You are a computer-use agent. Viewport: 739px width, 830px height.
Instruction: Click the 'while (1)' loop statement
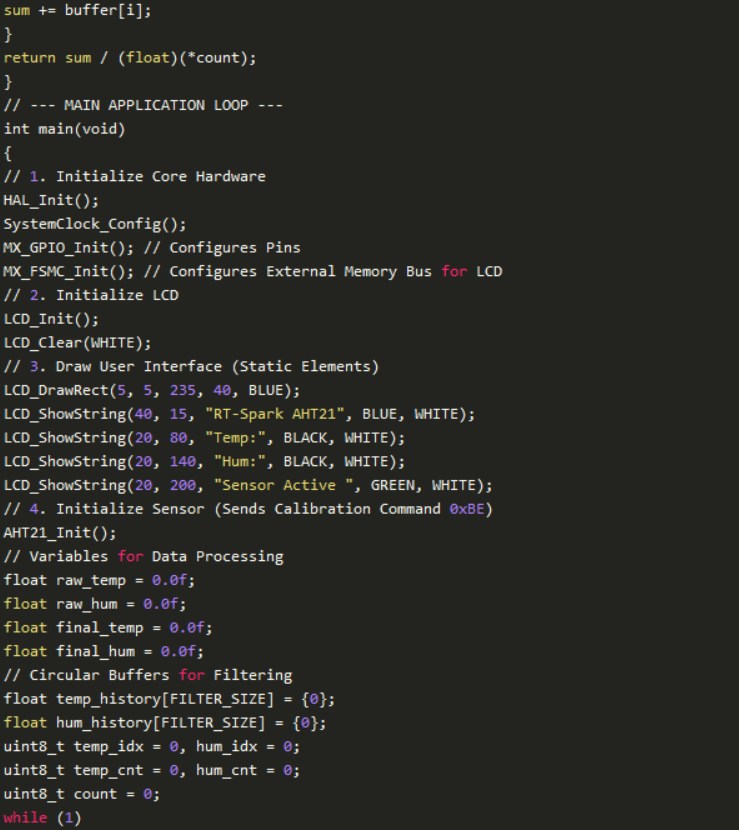coord(40,818)
